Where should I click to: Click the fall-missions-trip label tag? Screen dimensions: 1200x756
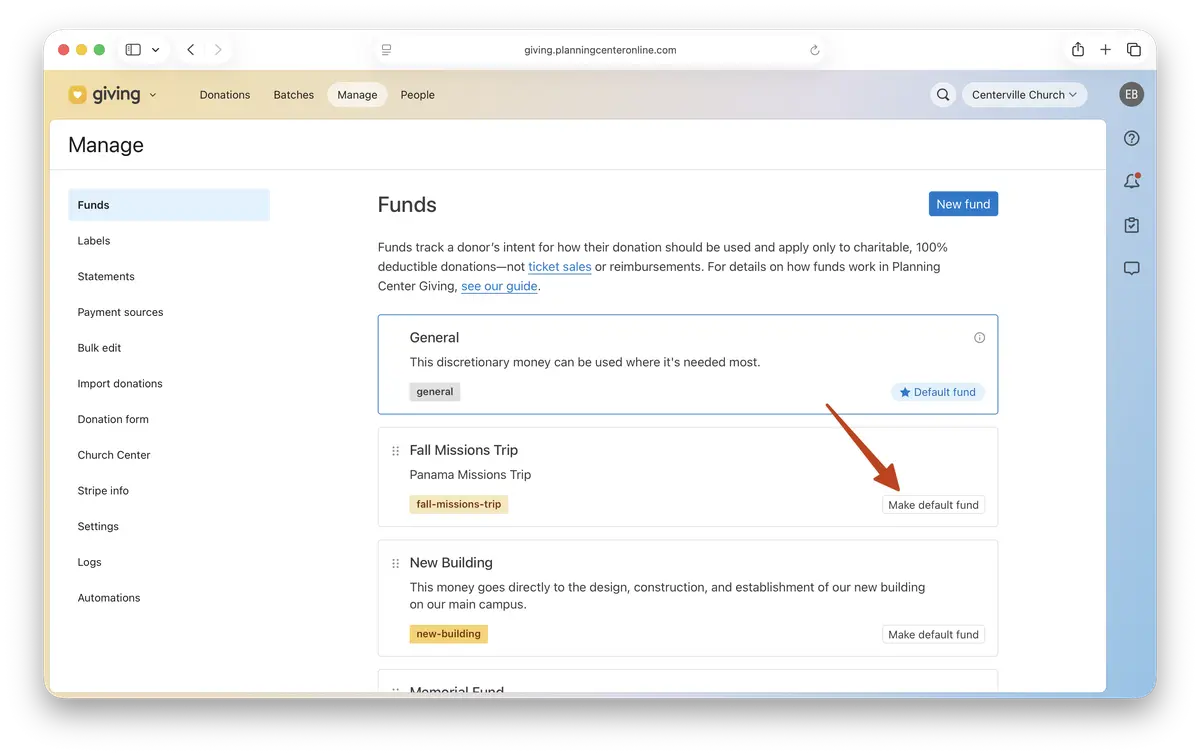pyautogui.click(x=459, y=505)
